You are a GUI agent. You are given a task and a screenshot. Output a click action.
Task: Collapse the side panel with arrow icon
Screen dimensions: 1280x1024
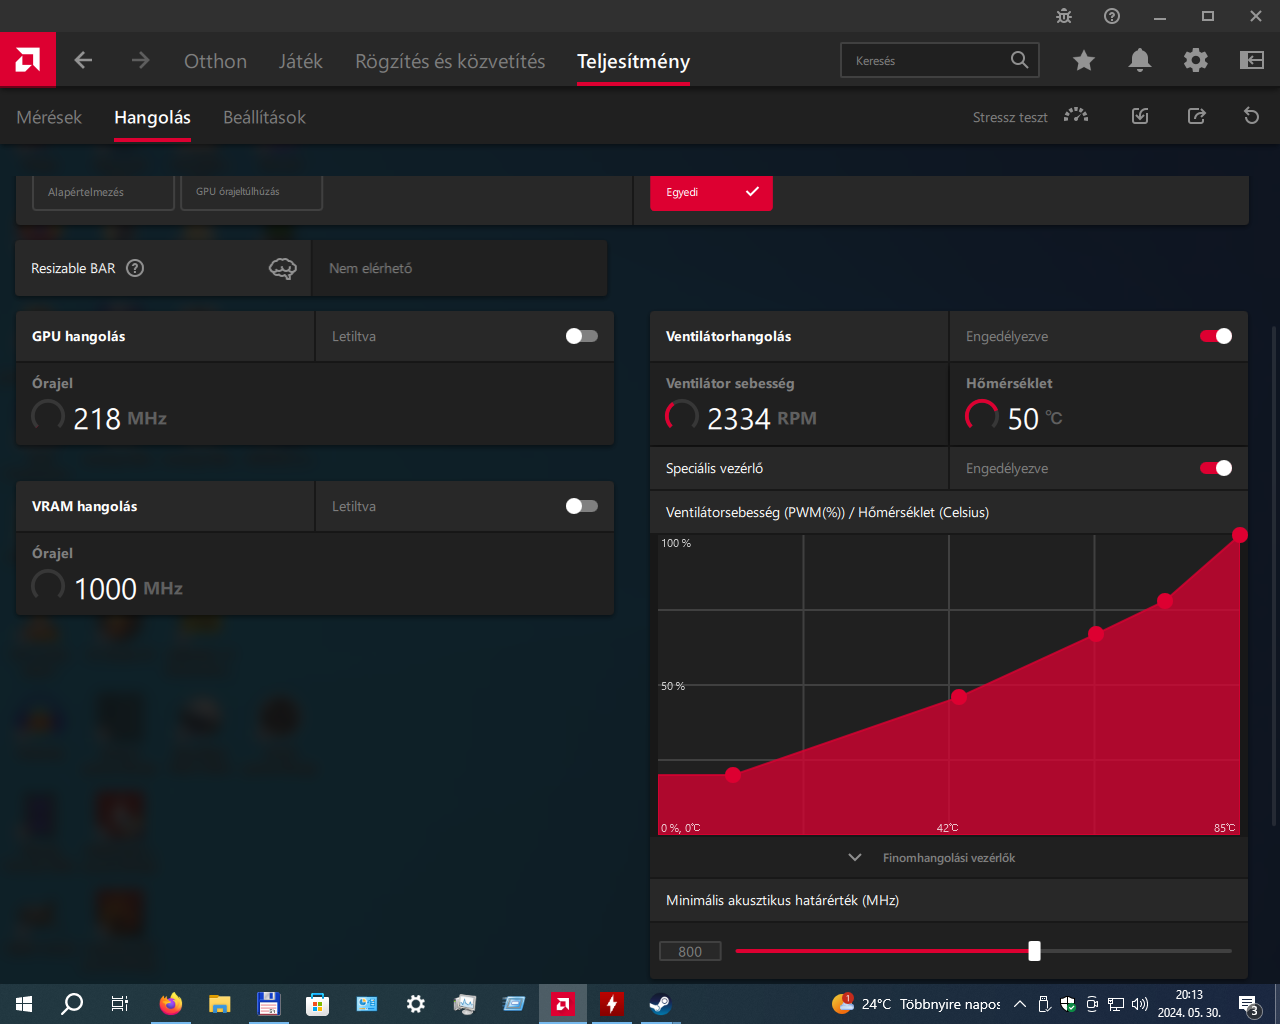tap(1251, 60)
